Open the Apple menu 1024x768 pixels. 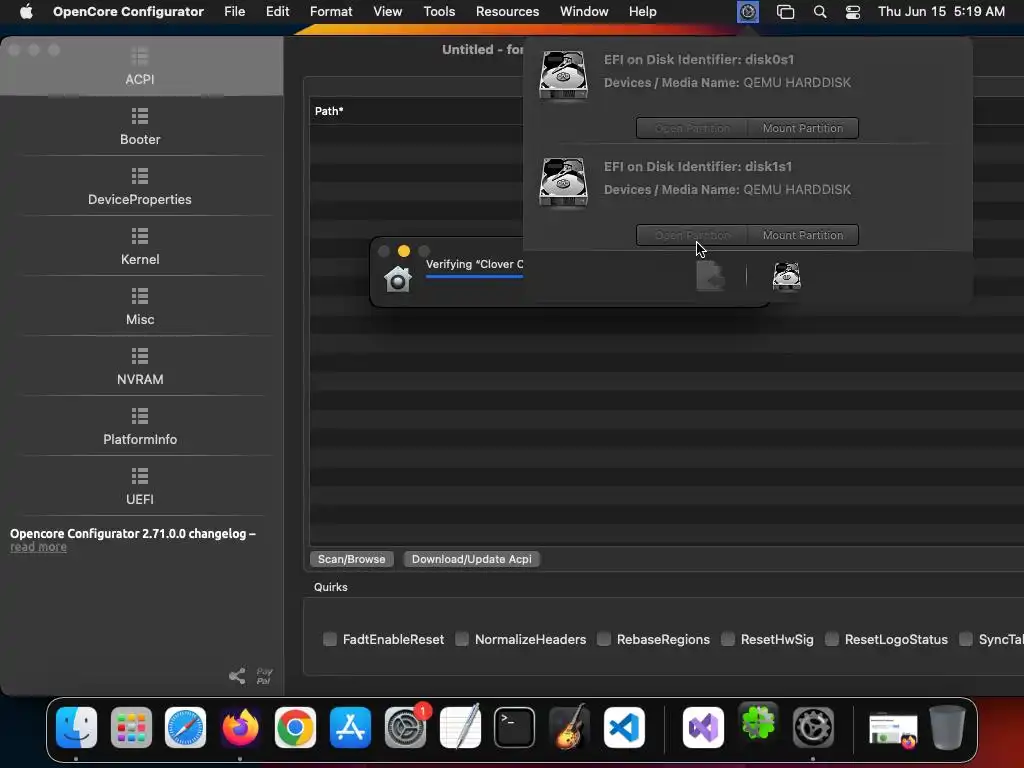[x=26, y=12]
